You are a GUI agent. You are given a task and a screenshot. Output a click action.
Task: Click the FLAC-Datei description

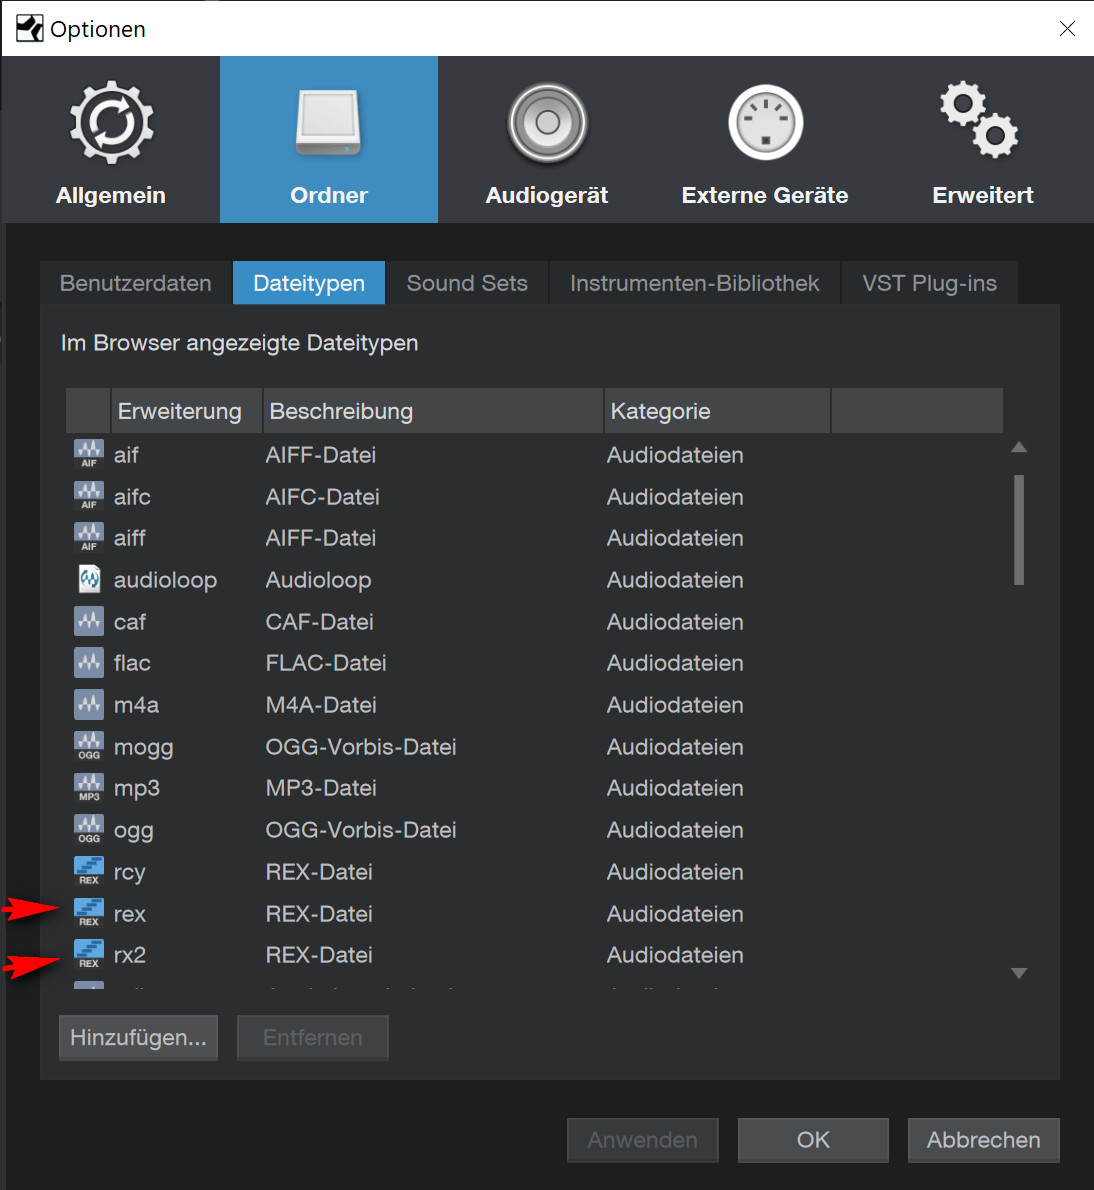pos(325,663)
